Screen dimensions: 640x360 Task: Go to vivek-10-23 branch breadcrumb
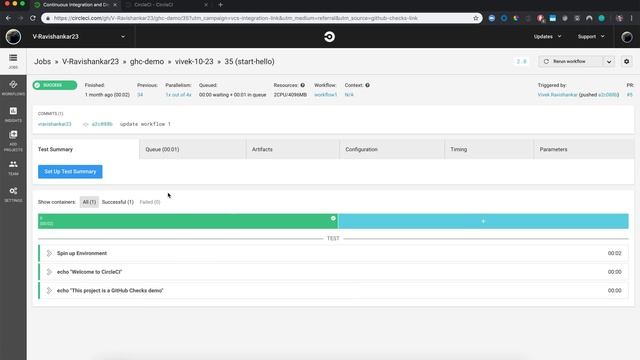[194, 62]
